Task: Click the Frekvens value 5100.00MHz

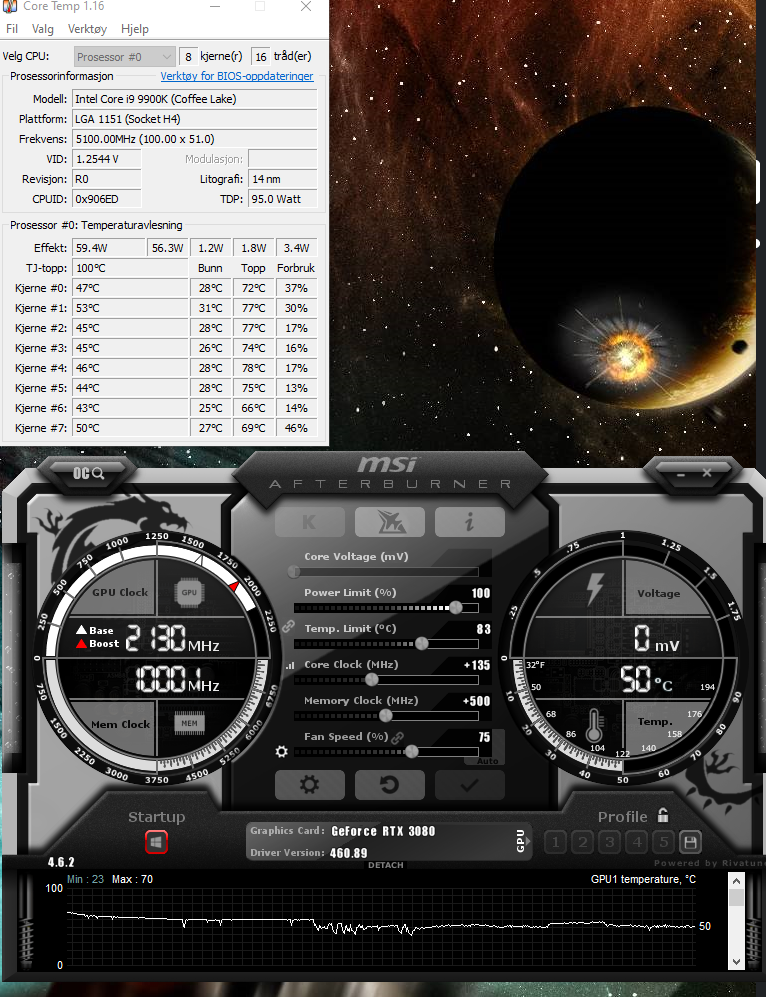Action: pos(195,139)
